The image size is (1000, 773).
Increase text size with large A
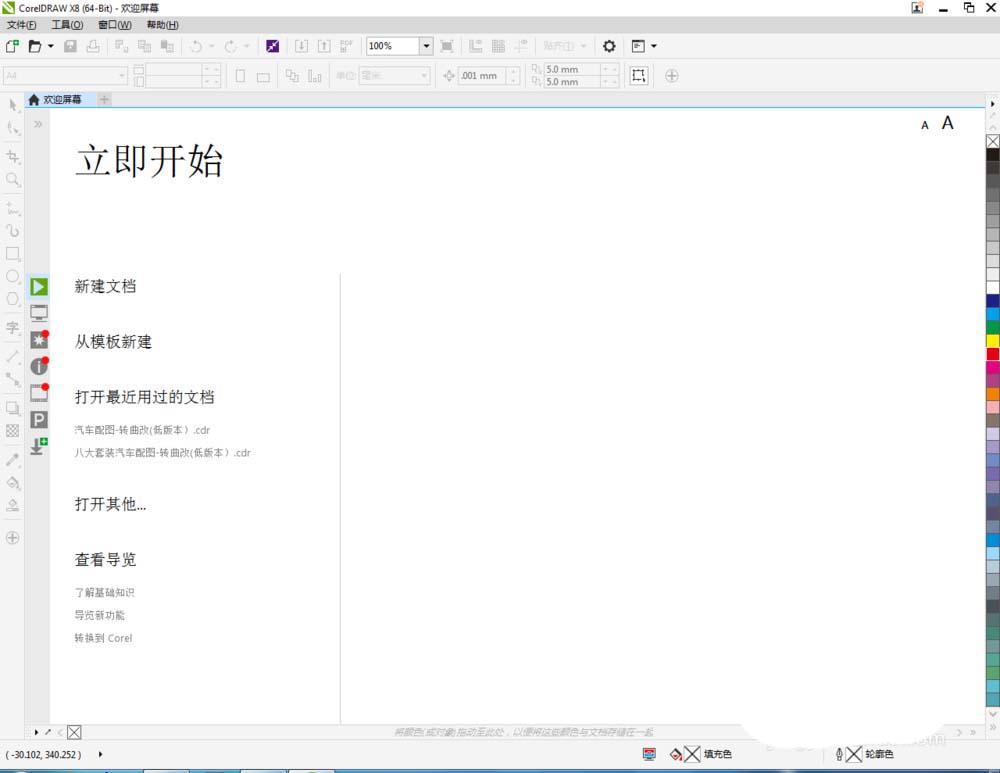tap(948, 123)
